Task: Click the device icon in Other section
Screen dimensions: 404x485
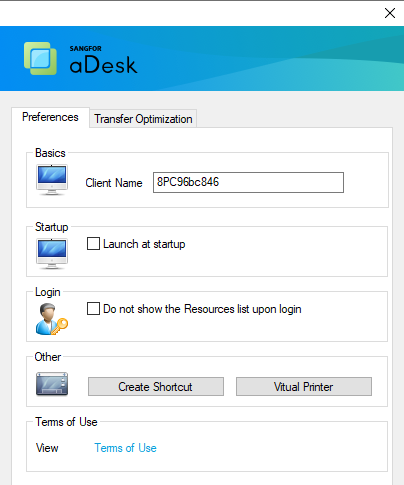Action: coord(52,384)
